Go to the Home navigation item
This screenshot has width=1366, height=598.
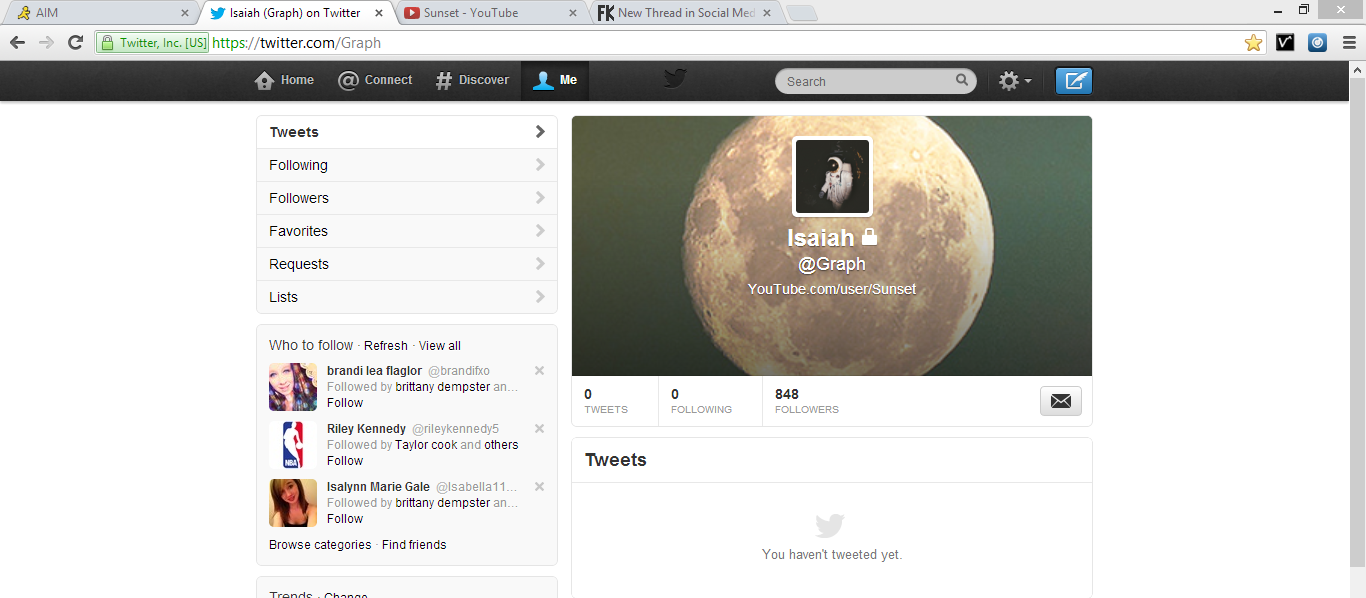[x=284, y=80]
